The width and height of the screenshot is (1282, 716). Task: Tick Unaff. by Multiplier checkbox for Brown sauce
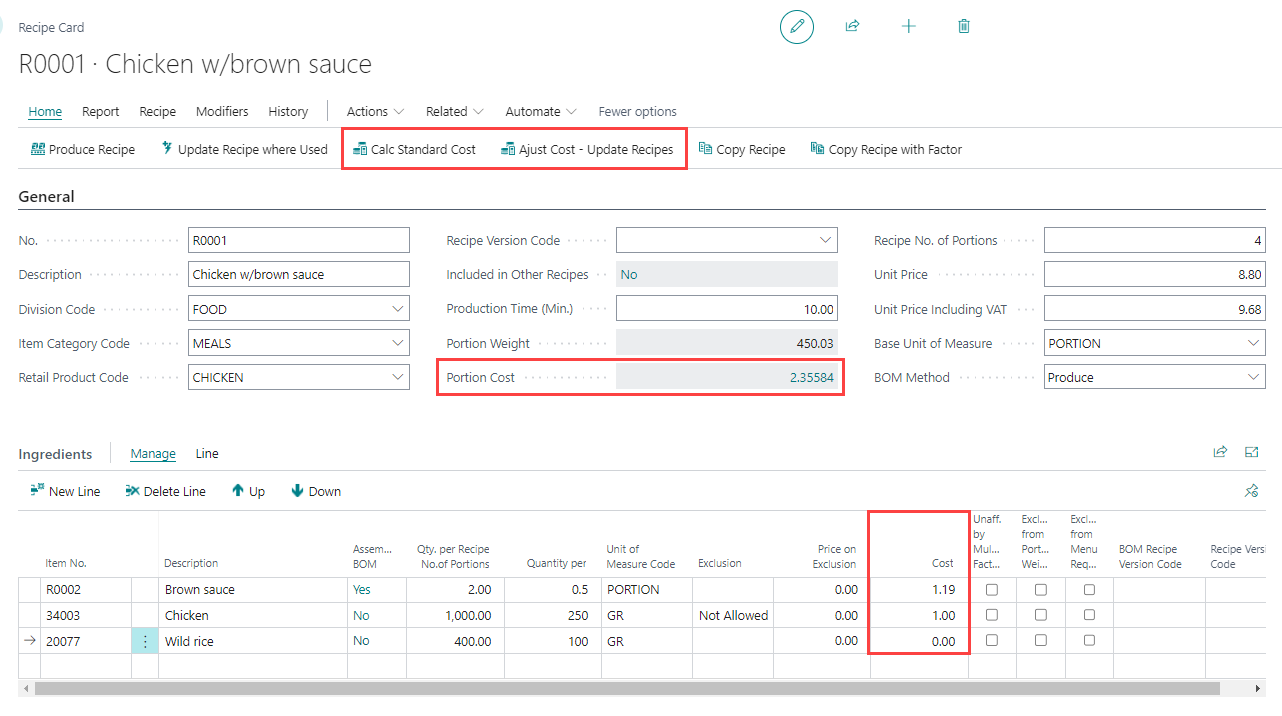point(992,590)
